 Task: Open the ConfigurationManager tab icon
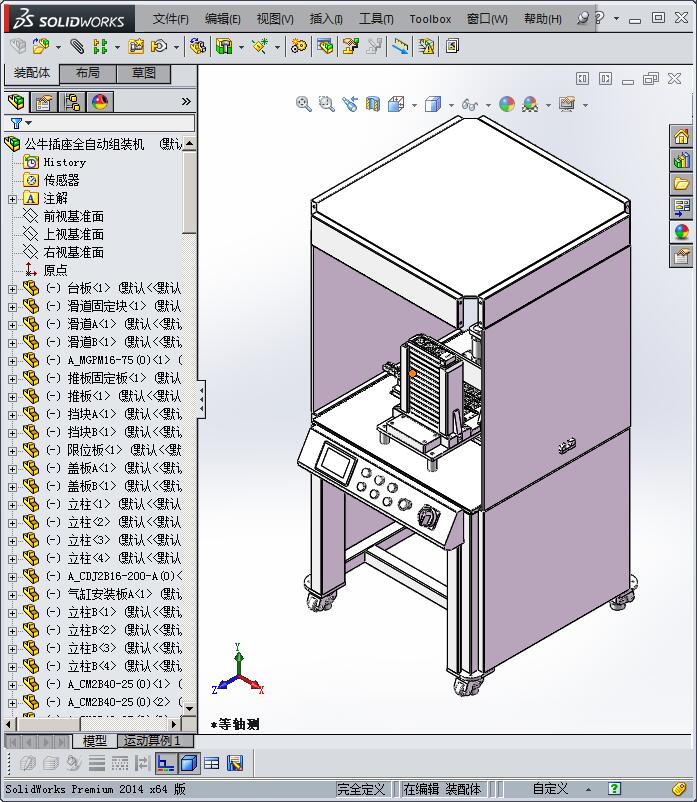click(72, 102)
